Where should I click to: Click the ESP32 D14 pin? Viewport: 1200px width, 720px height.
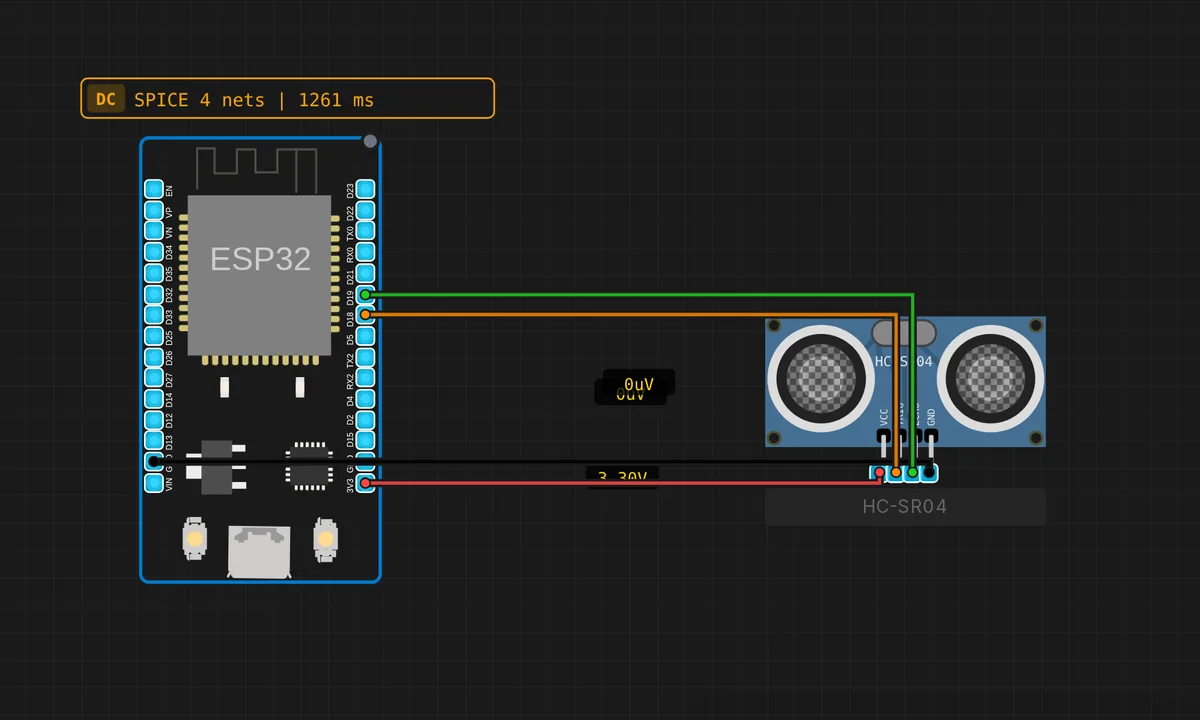(153, 399)
